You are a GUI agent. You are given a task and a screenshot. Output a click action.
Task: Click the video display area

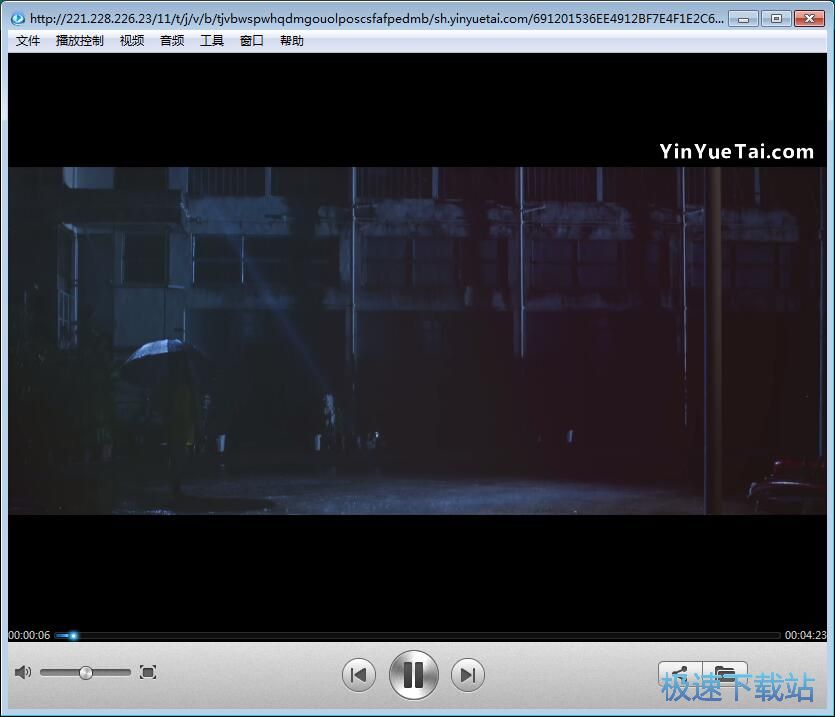[418, 341]
